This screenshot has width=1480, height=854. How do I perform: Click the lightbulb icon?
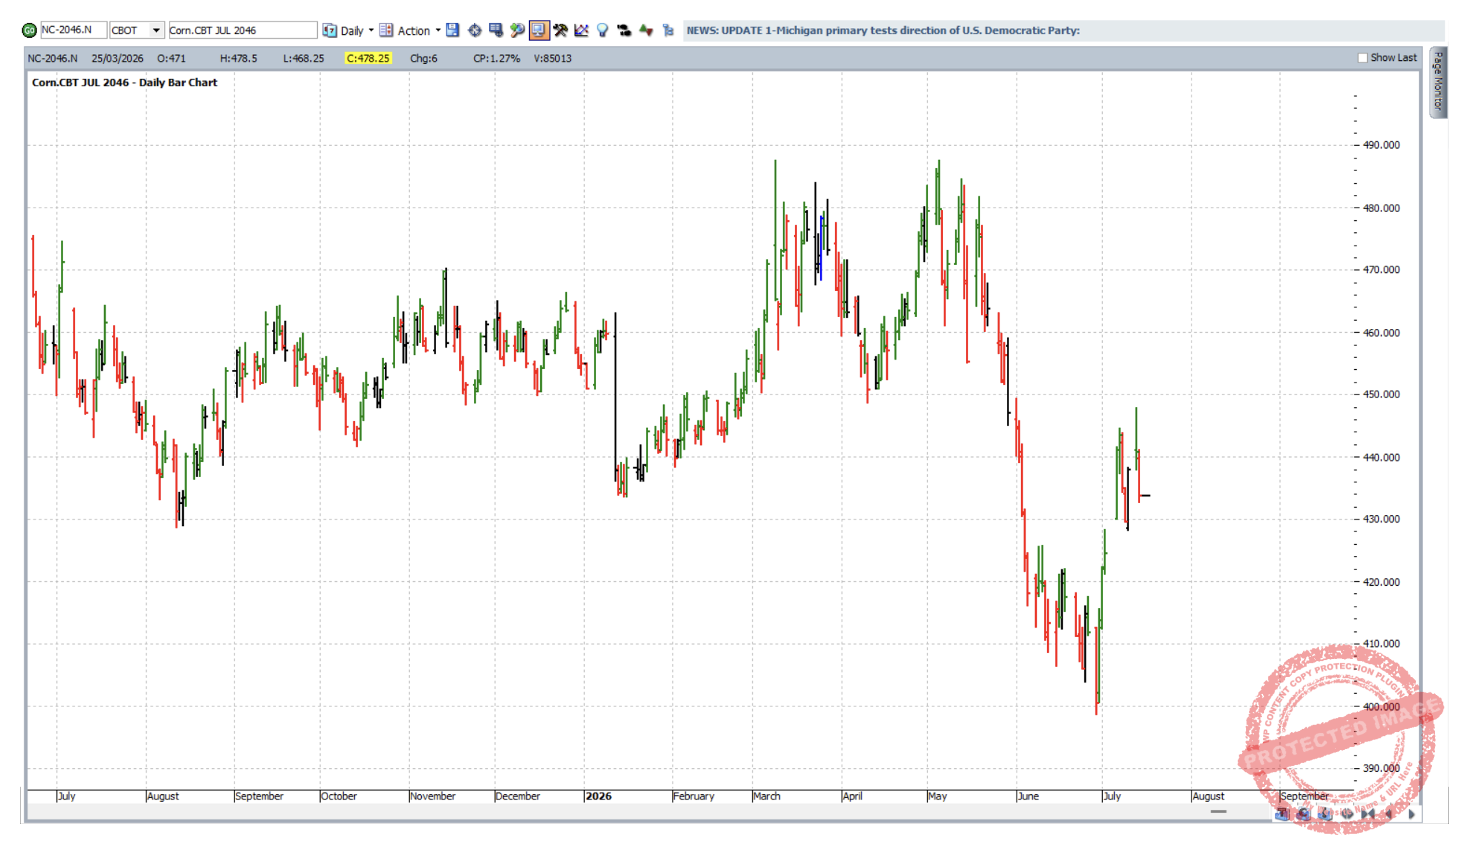click(603, 30)
